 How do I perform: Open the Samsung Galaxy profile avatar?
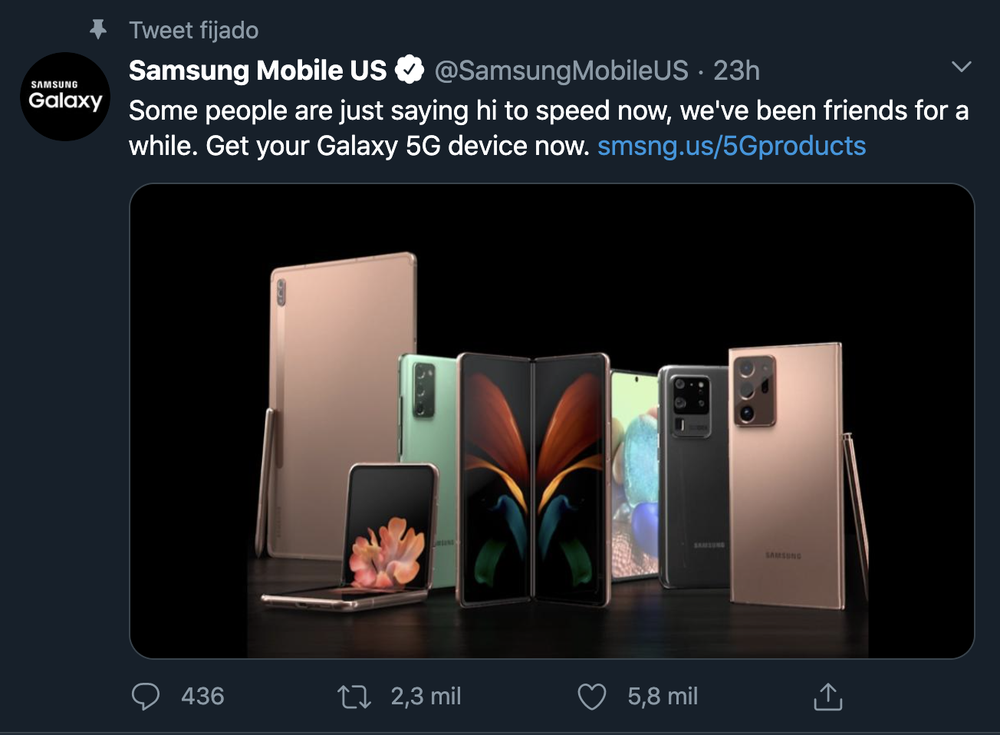click(65, 96)
